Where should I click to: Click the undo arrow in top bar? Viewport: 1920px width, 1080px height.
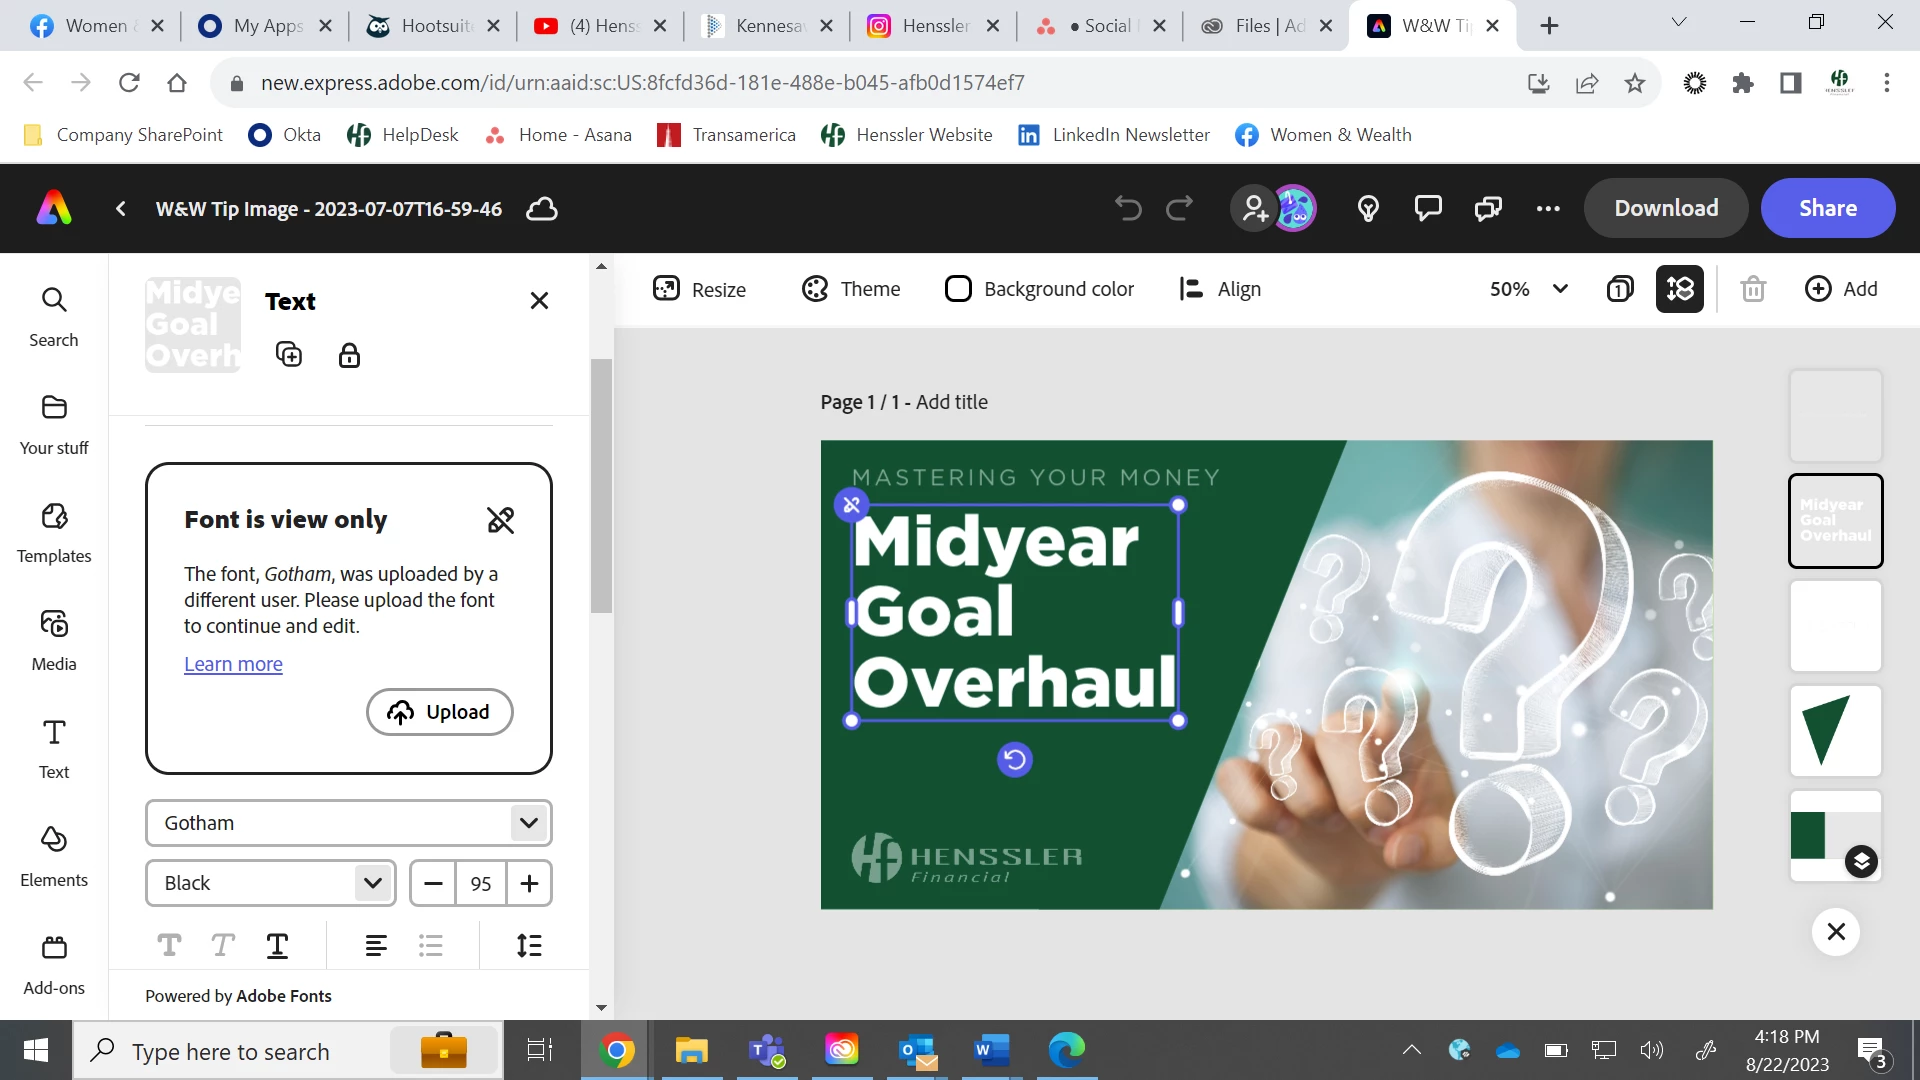(1128, 208)
